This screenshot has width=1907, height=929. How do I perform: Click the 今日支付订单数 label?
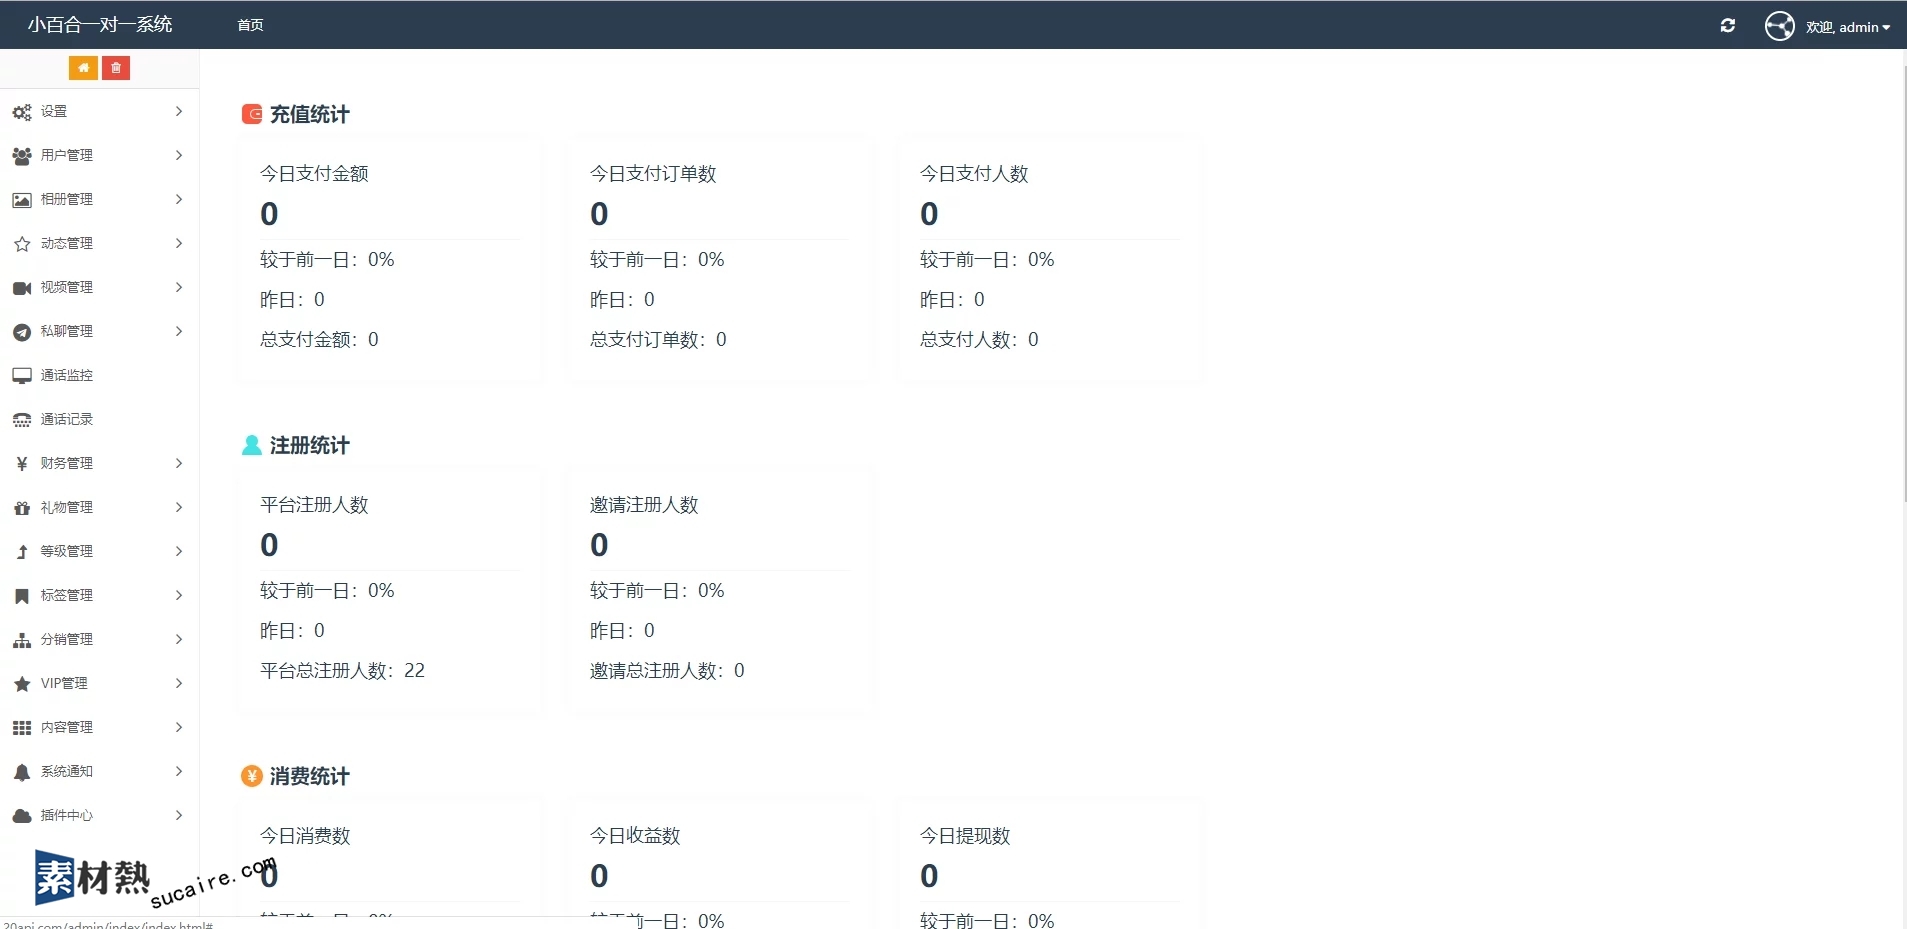point(653,174)
